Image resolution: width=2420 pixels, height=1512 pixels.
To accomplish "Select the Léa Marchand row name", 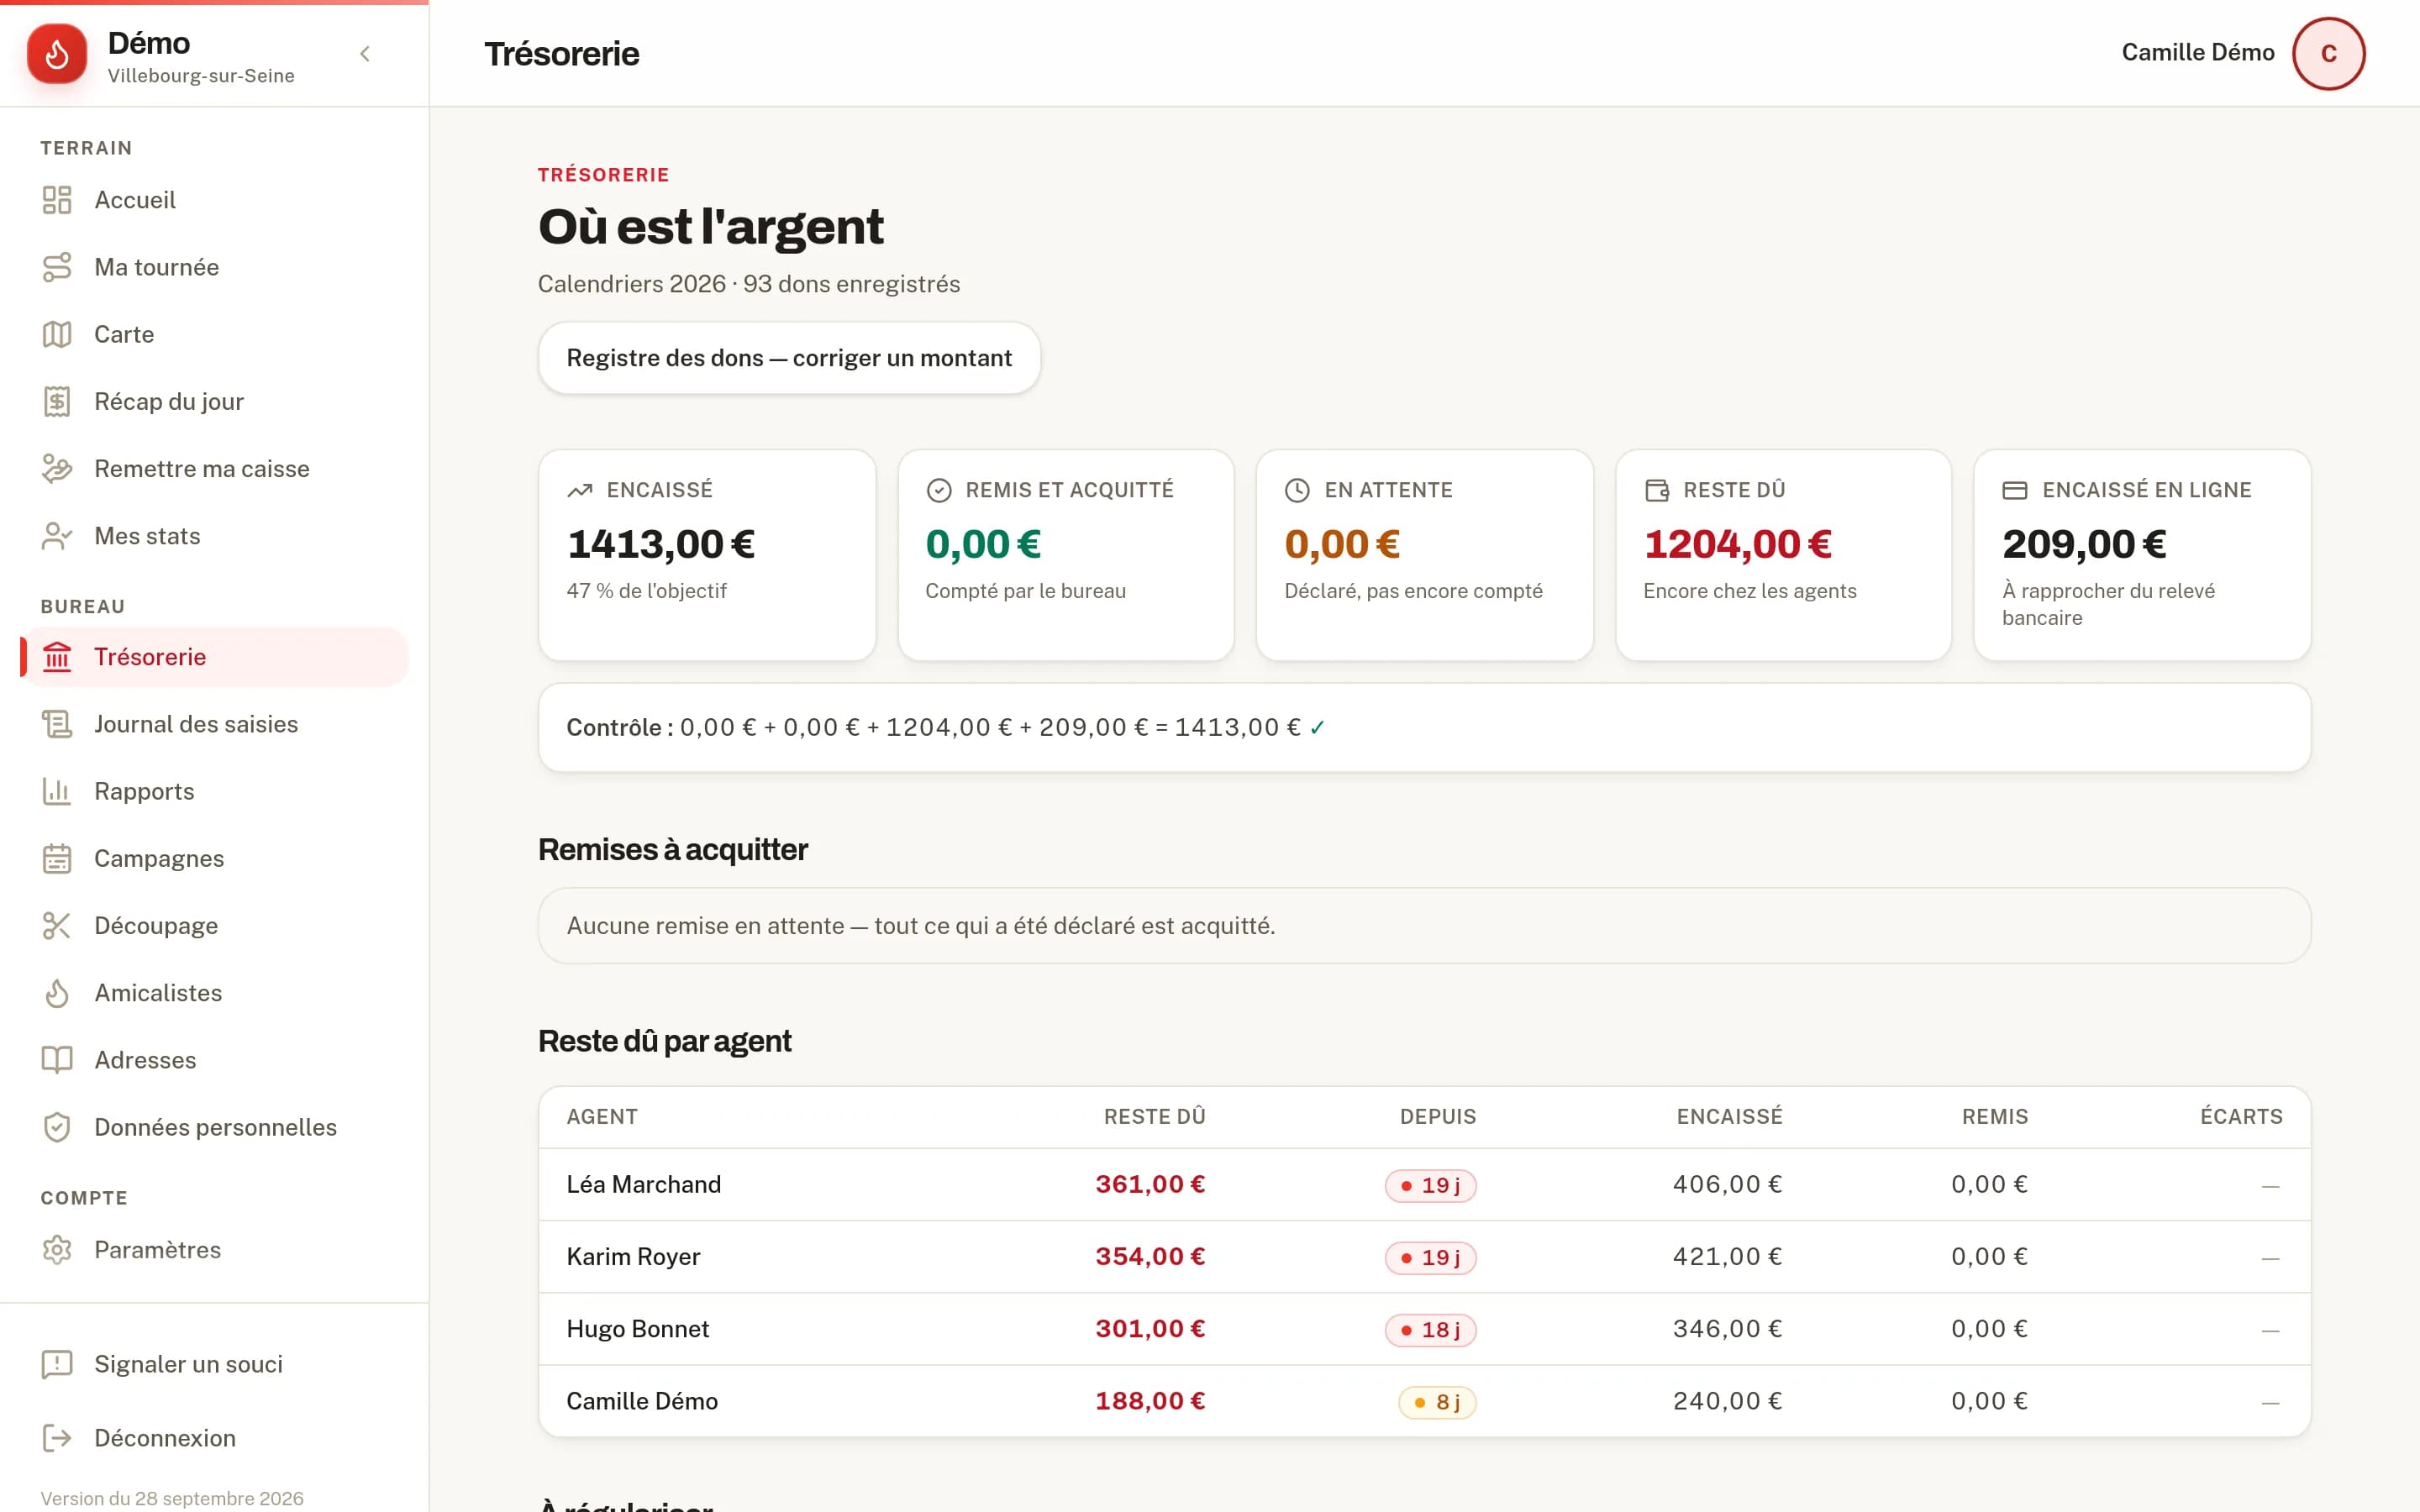I will click(x=643, y=1184).
